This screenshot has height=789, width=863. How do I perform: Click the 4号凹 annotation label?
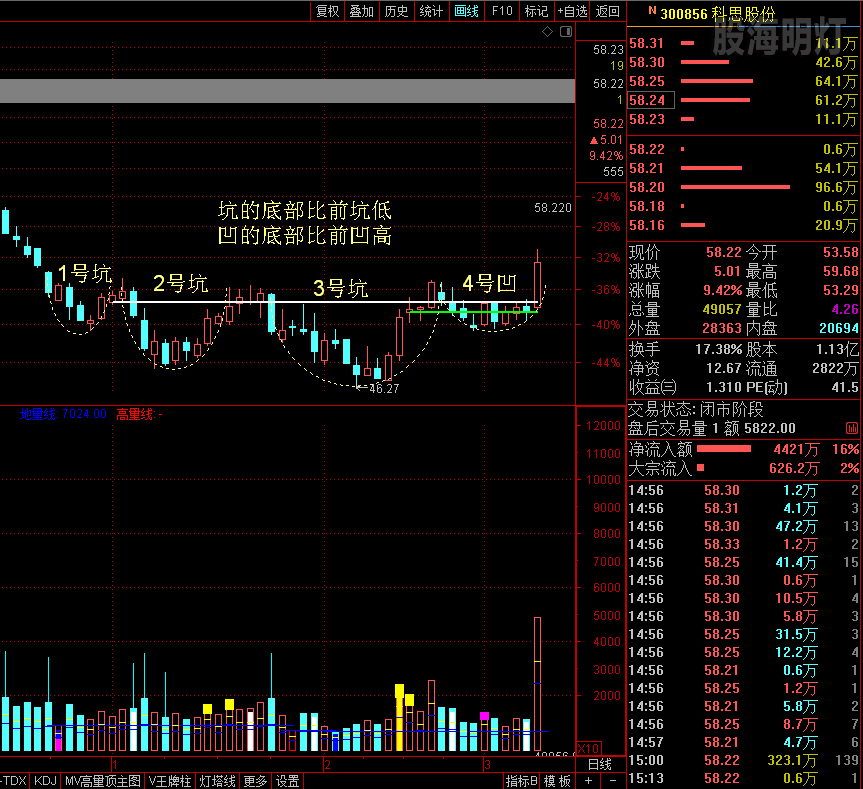490,283
